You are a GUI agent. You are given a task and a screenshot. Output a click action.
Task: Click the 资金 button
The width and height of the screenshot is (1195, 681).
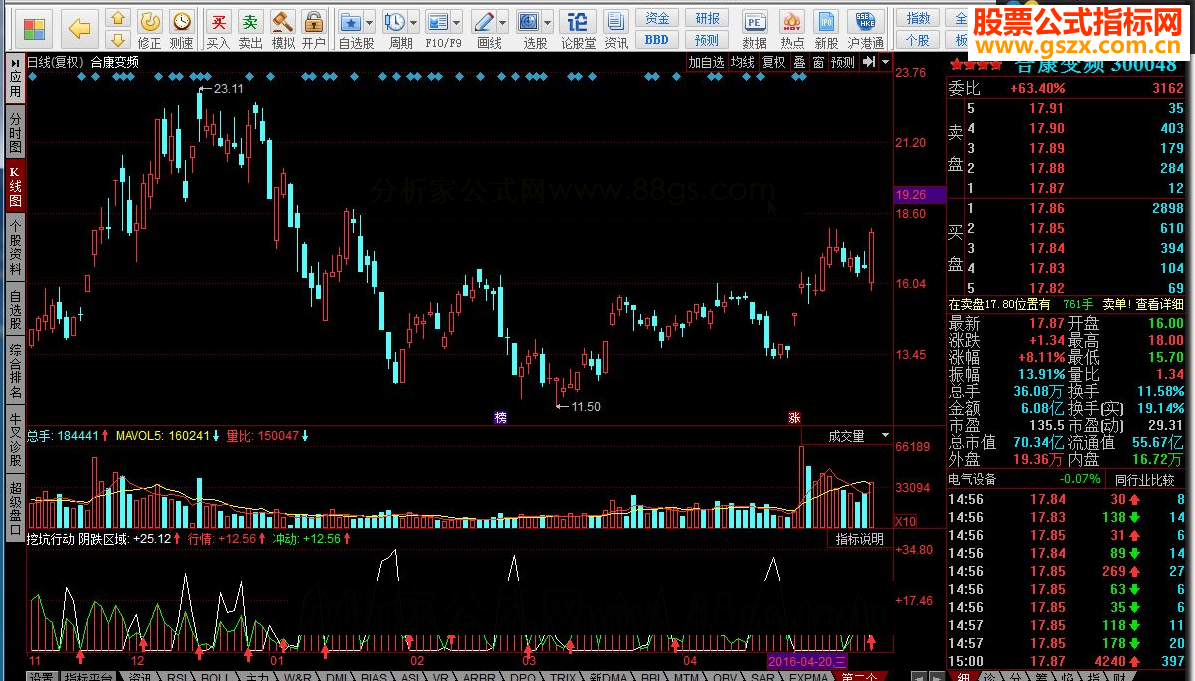click(x=656, y=18)
